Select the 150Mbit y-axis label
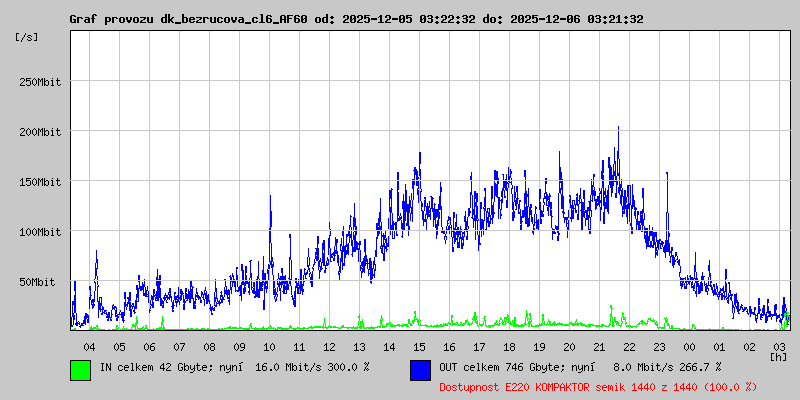 pos(40,182)
